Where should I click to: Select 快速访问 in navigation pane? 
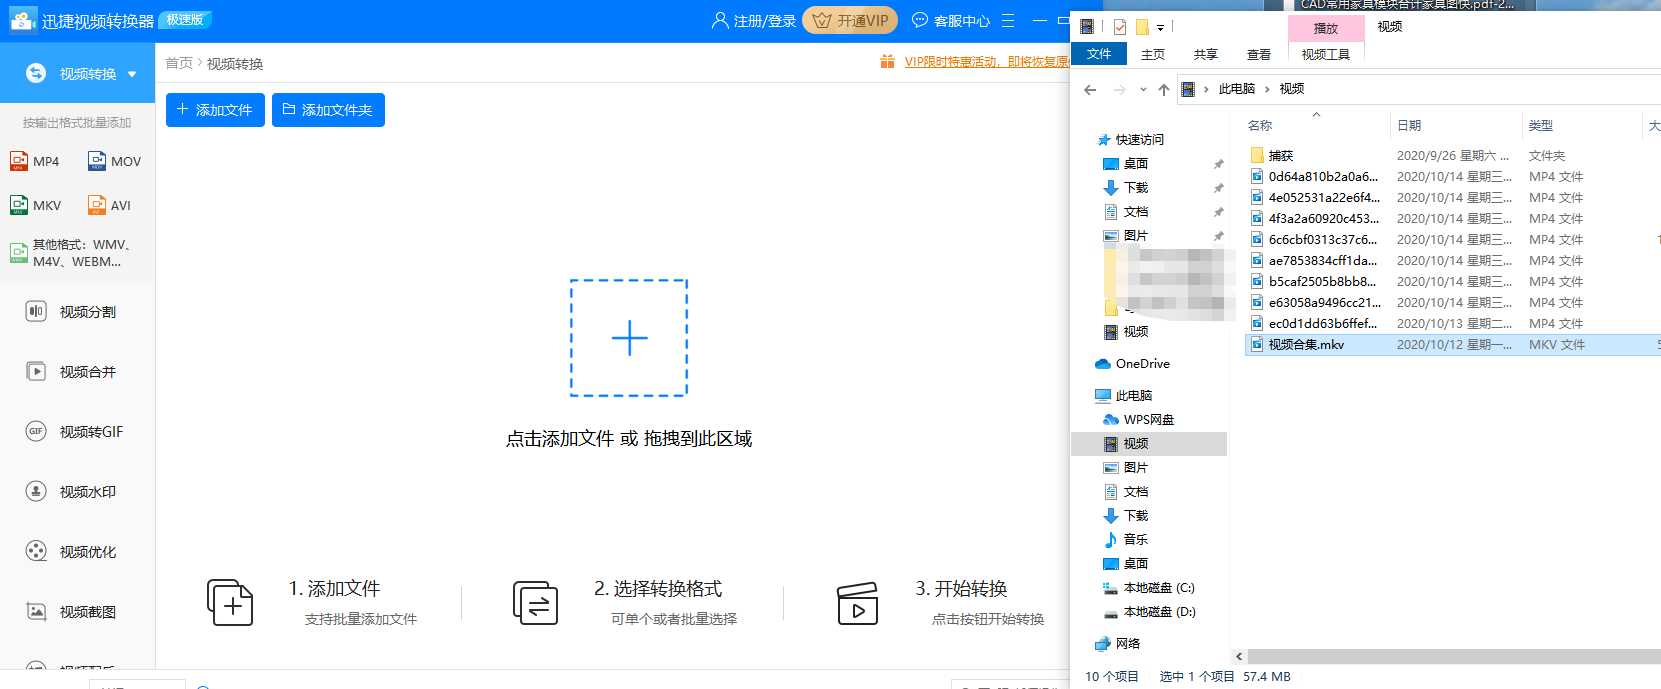(1139, 140)
